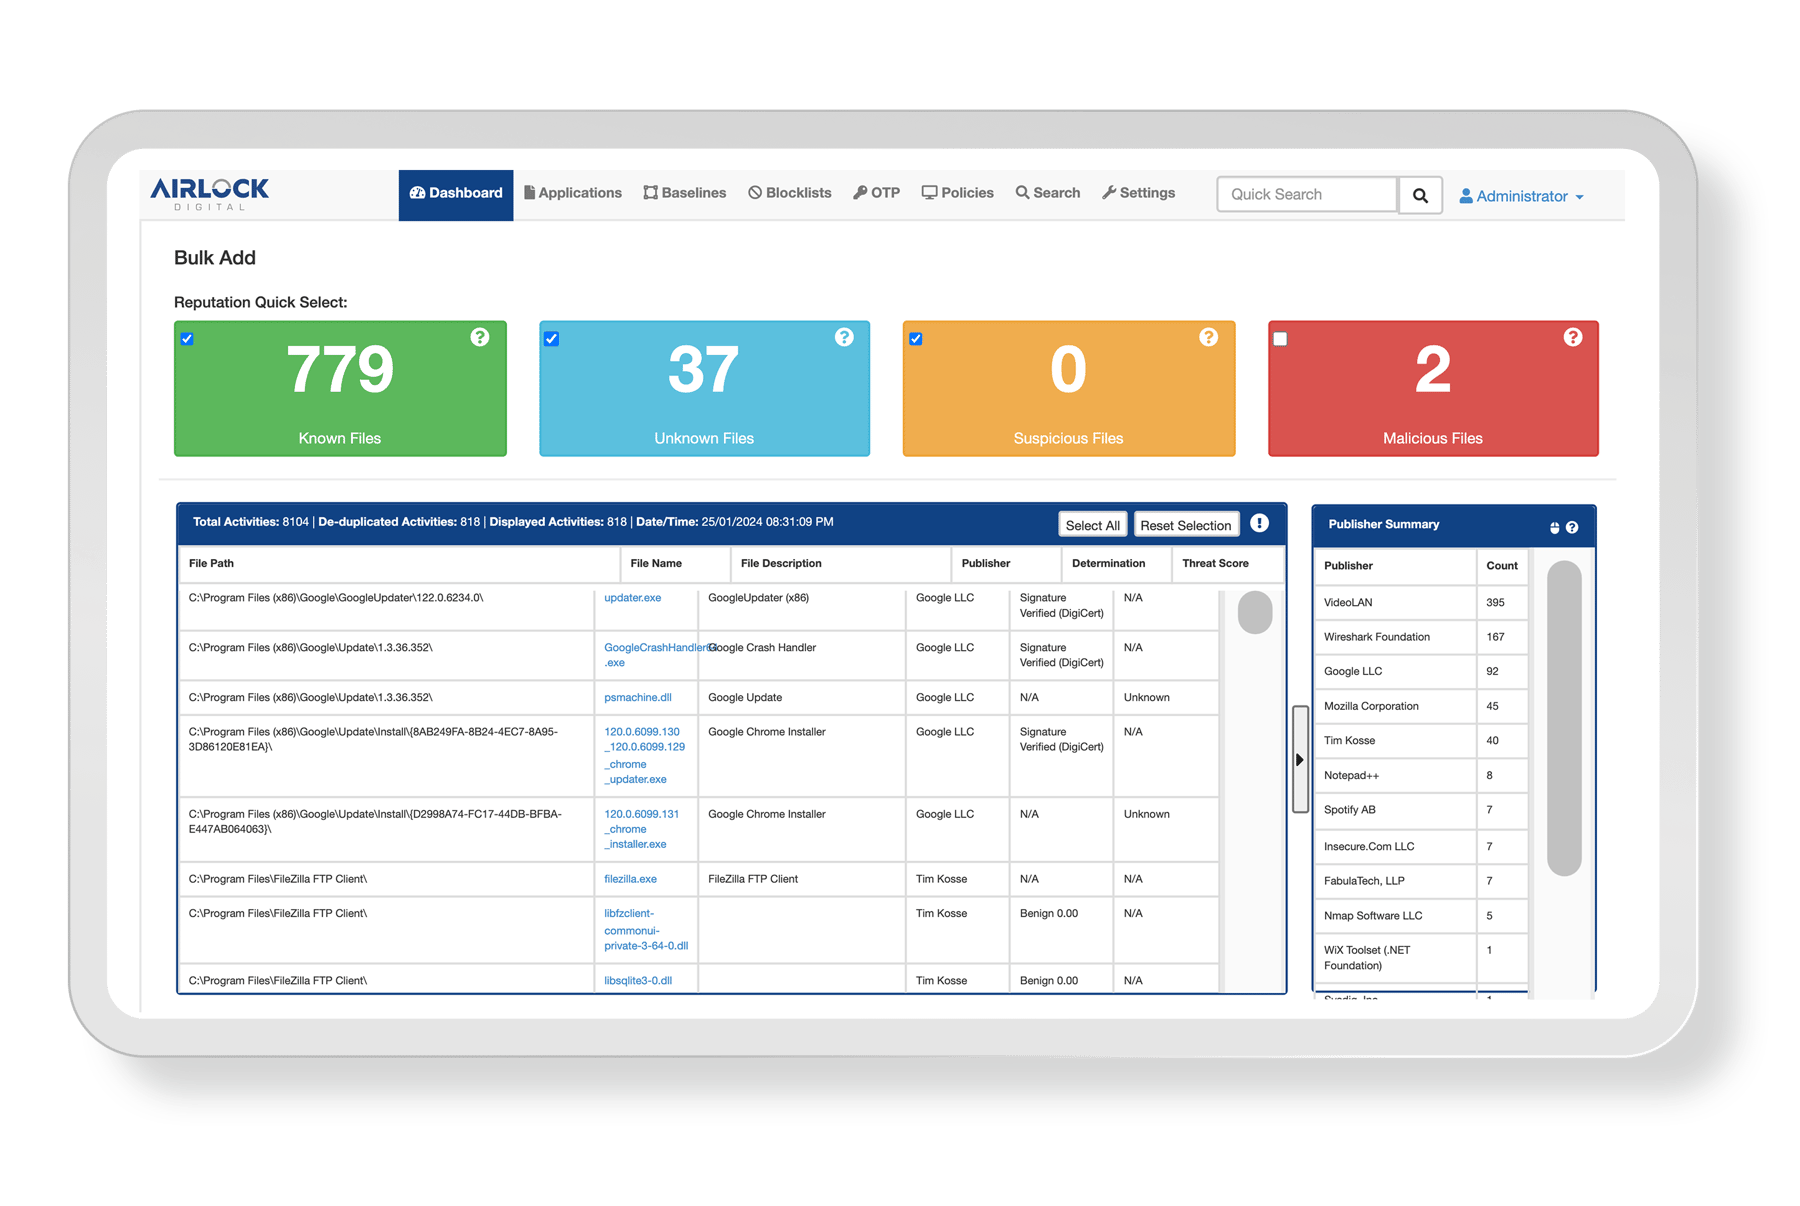Uncheck the Unknown Files checkbox

[552, 339]
